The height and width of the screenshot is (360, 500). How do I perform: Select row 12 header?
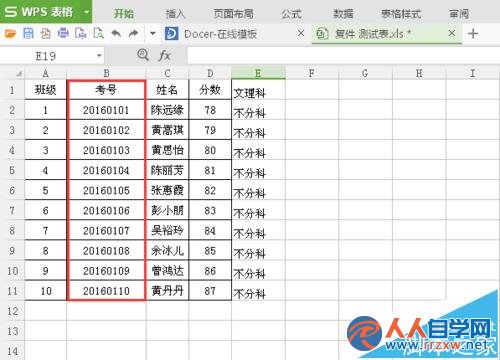(12, 311)
